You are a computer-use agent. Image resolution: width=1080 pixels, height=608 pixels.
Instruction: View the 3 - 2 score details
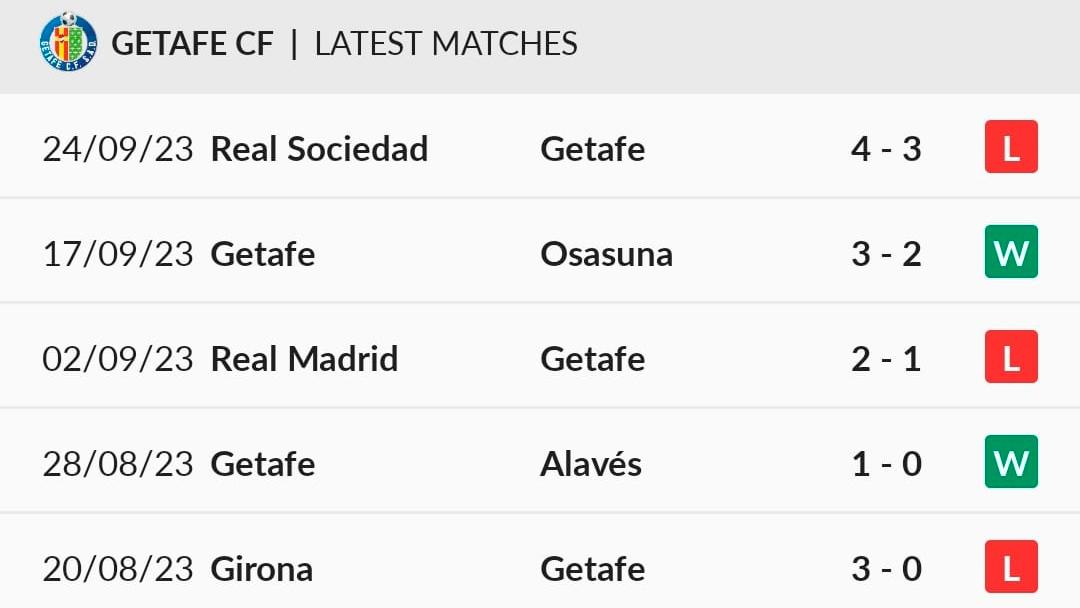pyautogui.click(x=886, y=254)
